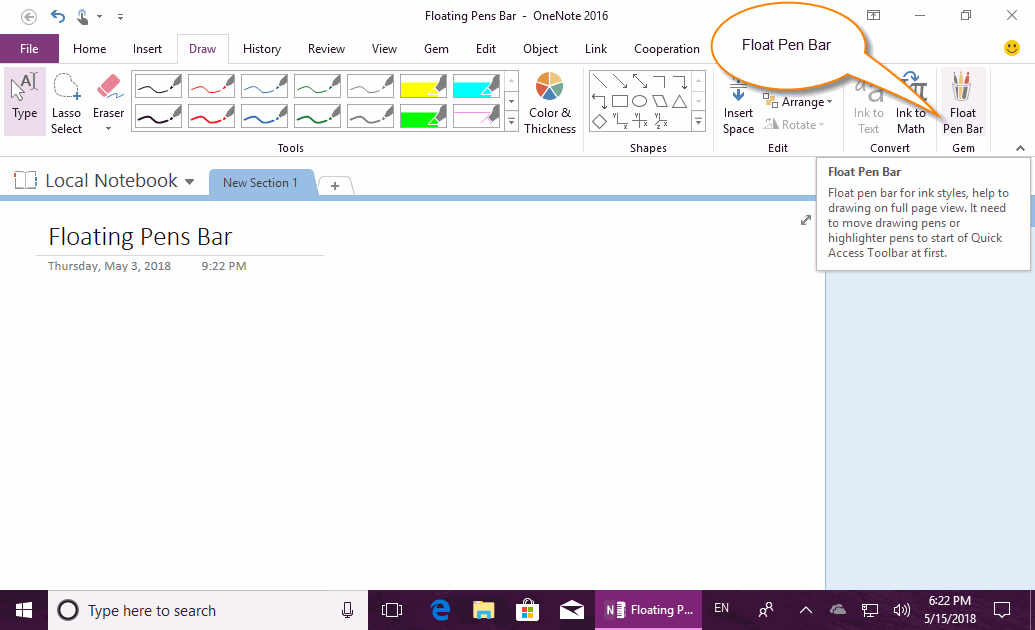
Task: Activate the Lasso Select tool
Action: click(67, 102)
